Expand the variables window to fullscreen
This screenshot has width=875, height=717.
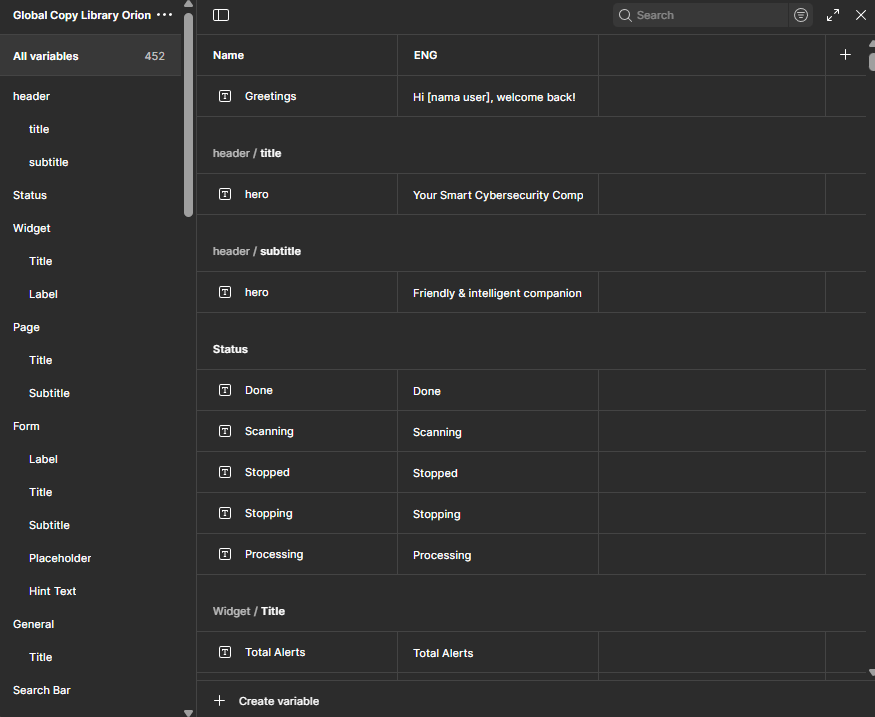coord(833,15)
